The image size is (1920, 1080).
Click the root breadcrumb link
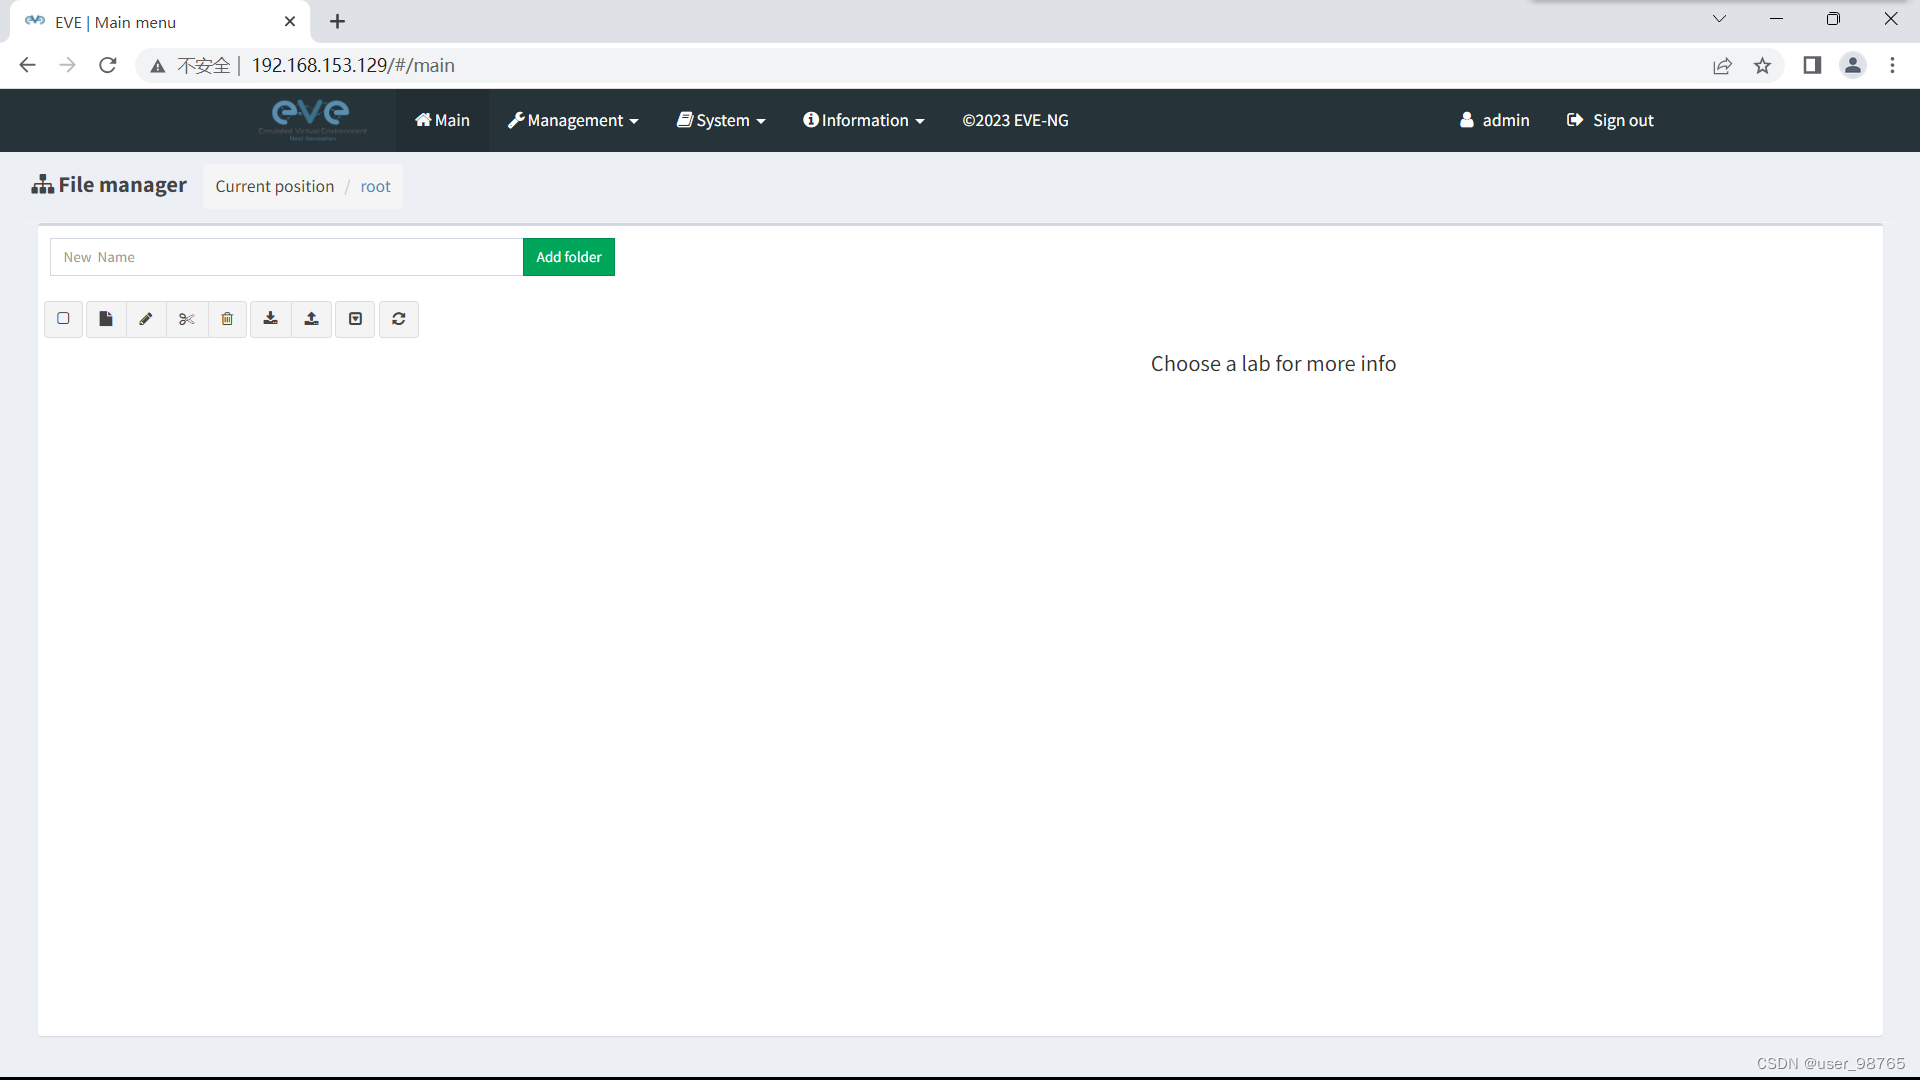click(x=376, y=186)
